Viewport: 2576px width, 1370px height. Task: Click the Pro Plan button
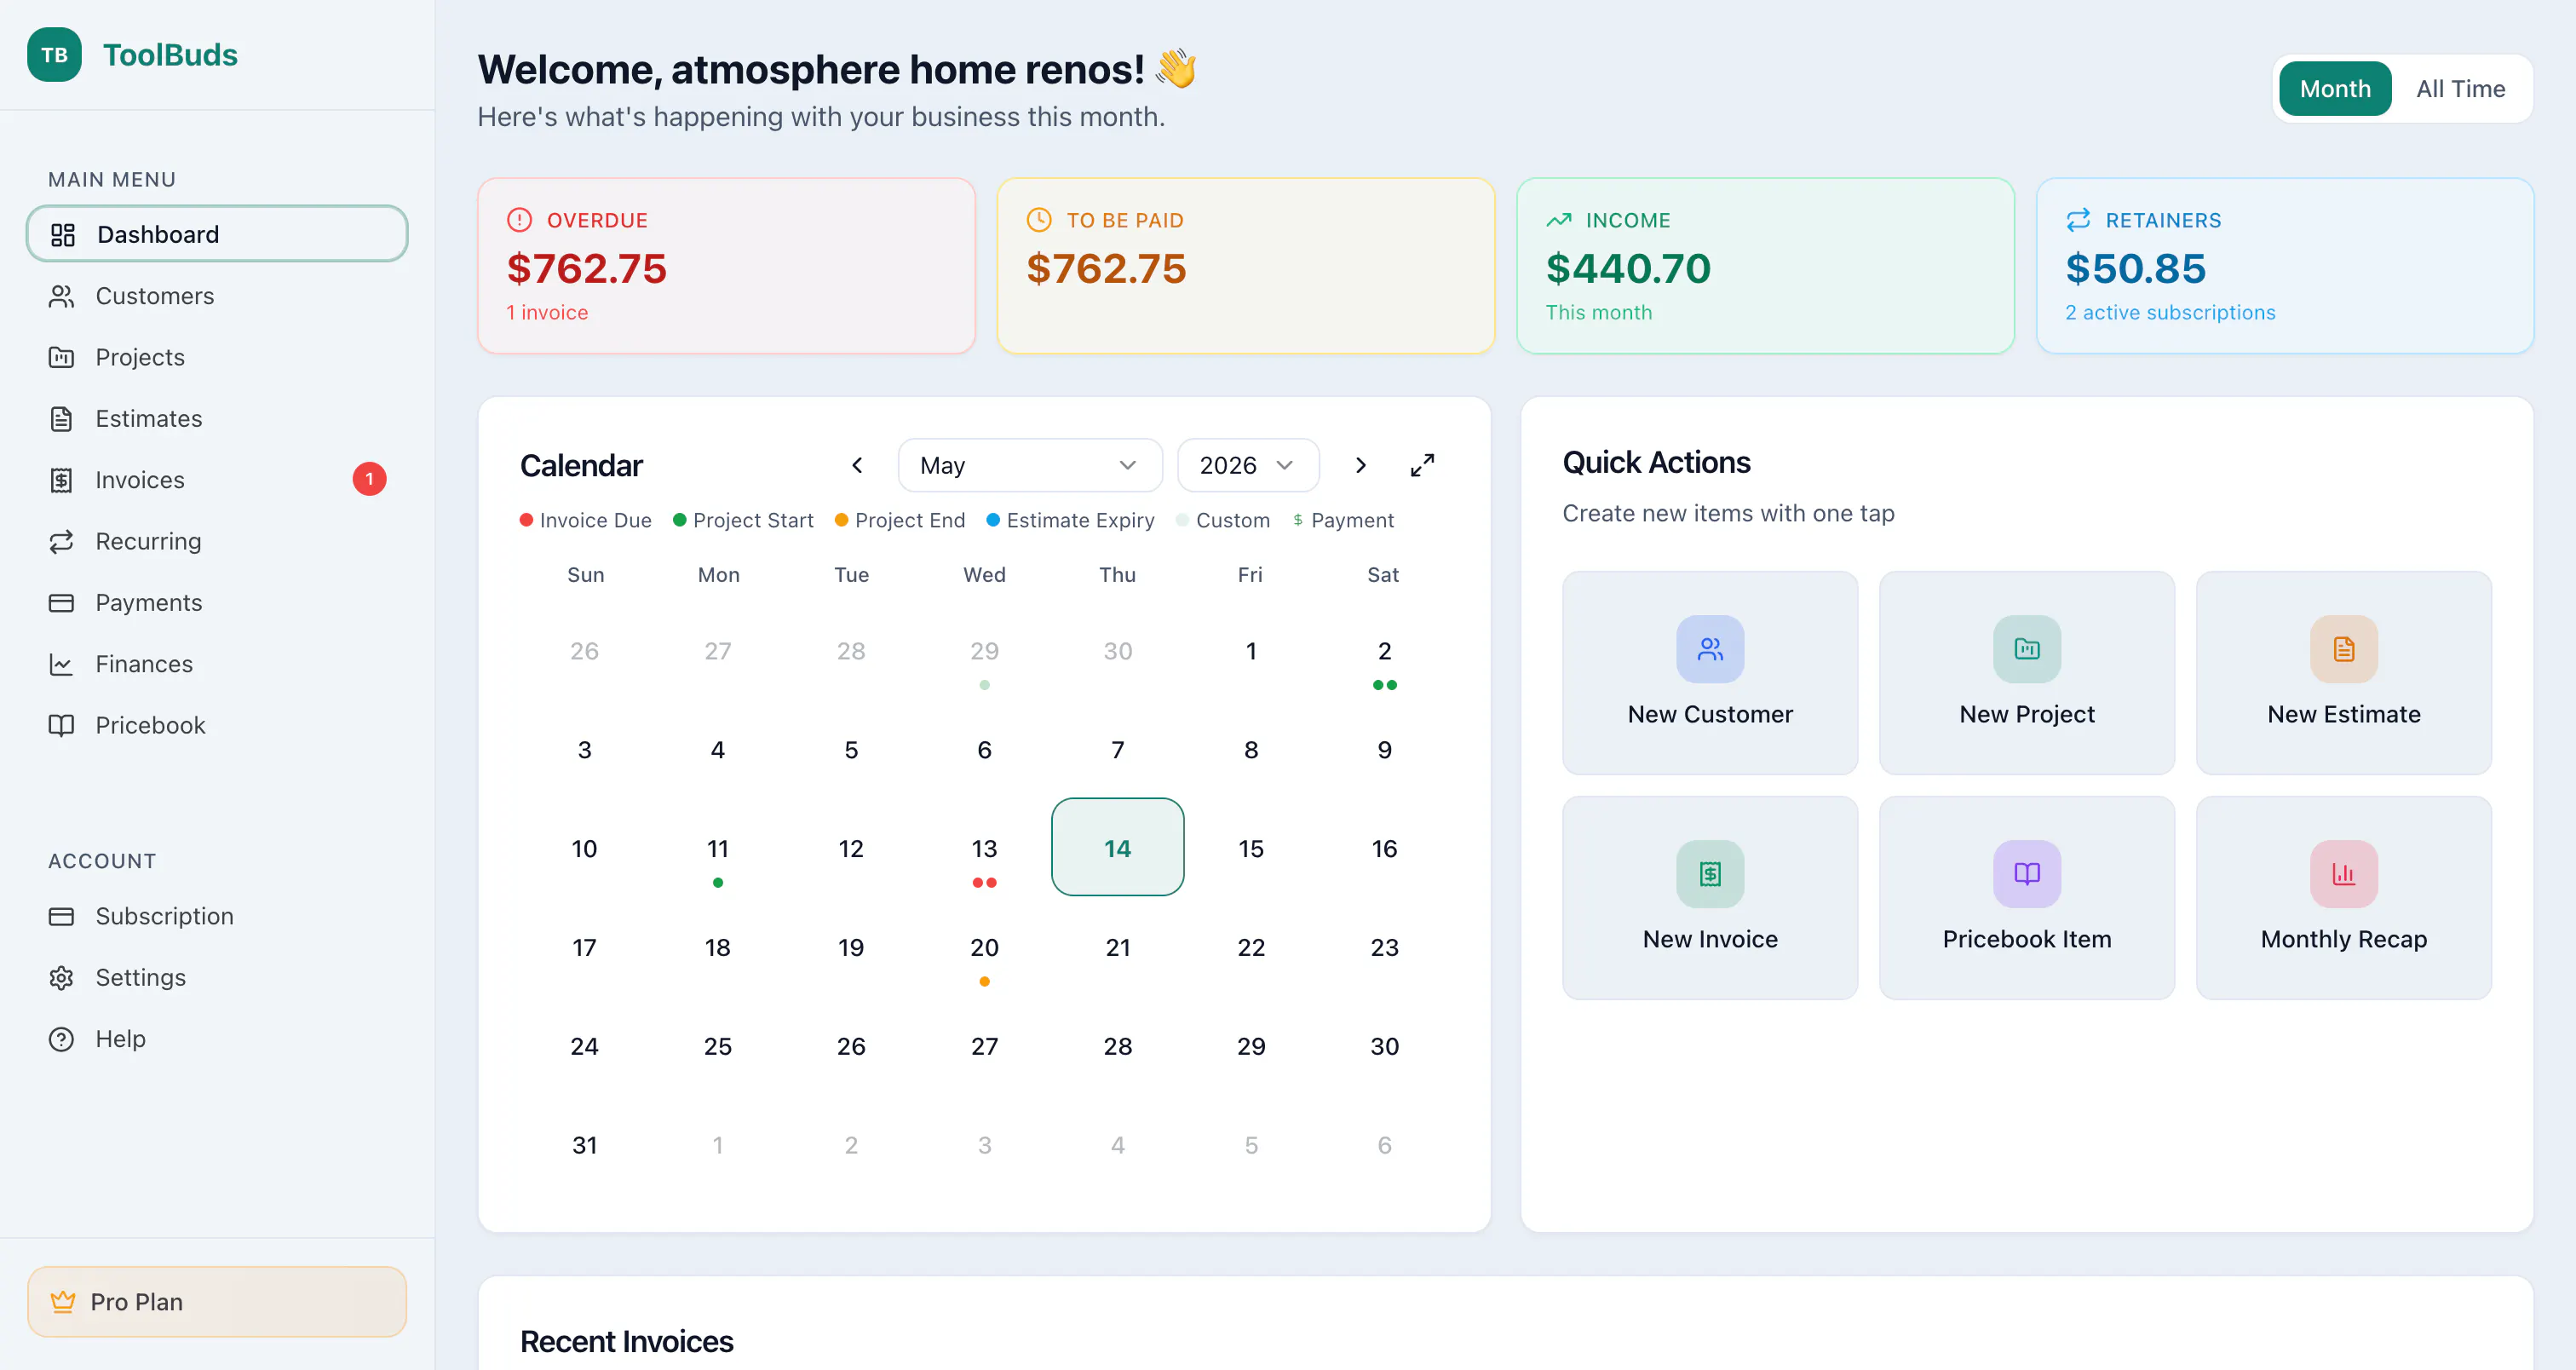(217, 1301)
